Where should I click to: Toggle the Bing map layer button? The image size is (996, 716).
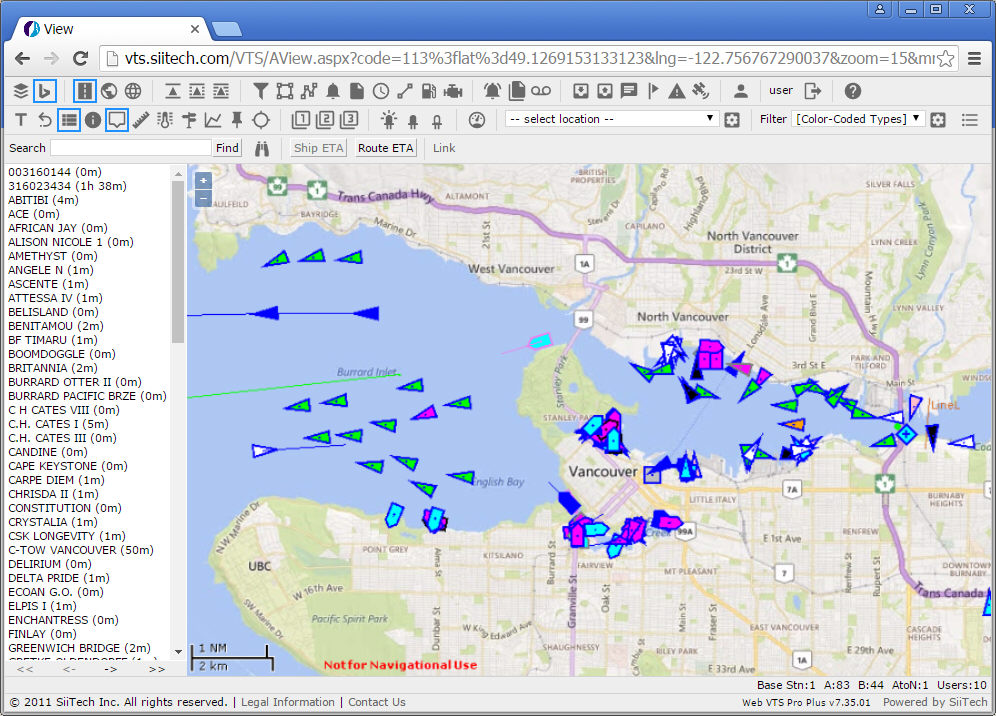click(44, 91)
